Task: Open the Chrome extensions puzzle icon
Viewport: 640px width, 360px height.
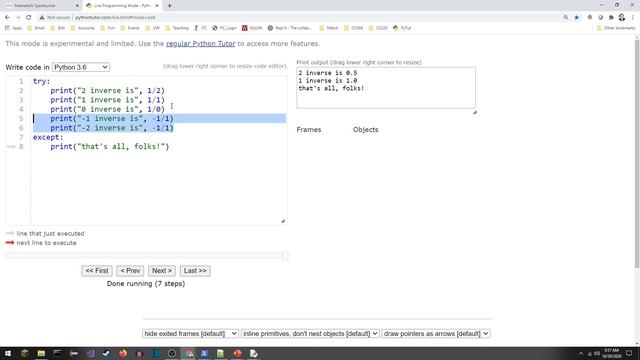Action: [x=611, y=18]
